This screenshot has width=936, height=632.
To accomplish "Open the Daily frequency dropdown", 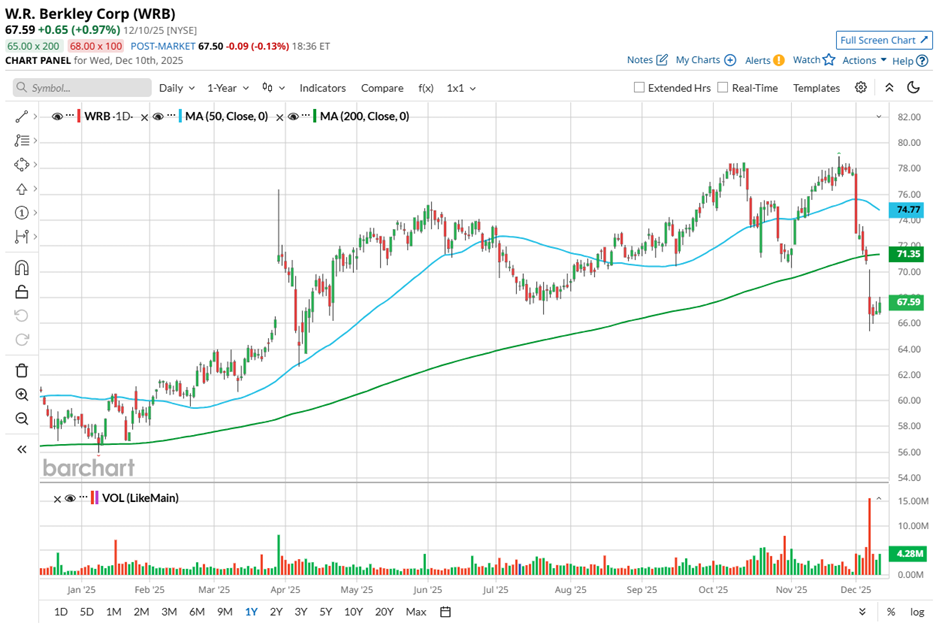I will coord(176,88).
